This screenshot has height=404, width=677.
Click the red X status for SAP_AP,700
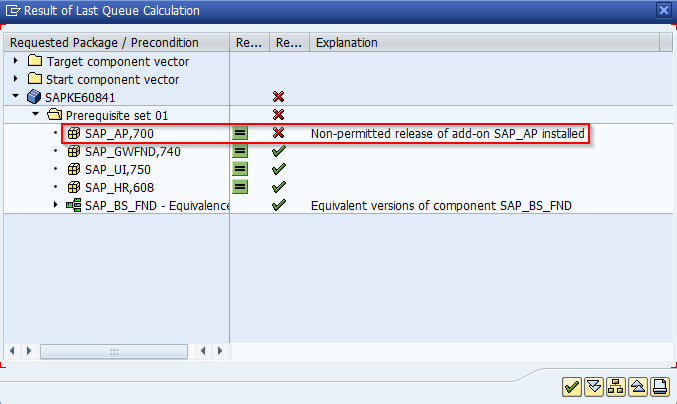(278, 133)
